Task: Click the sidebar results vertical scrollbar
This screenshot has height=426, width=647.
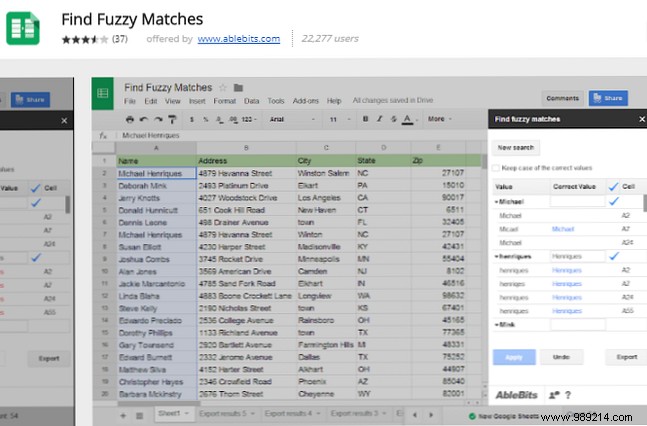Action: [x=645, y=203]
